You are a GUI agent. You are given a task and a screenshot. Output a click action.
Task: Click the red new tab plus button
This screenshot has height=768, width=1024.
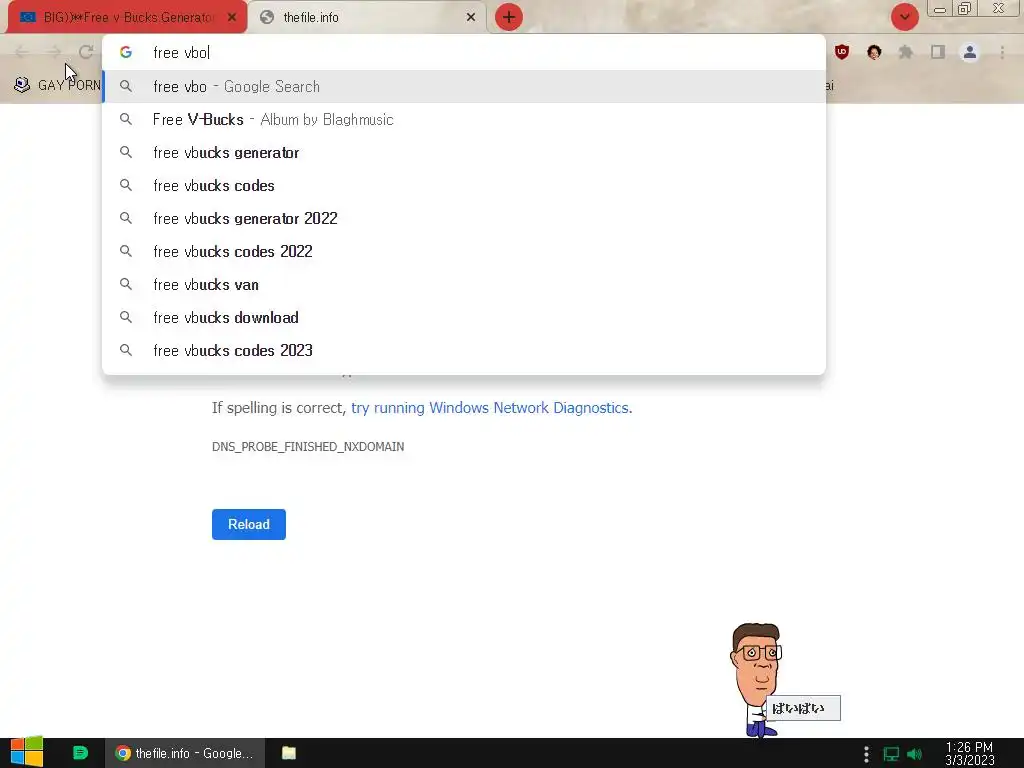pos(509,17)
